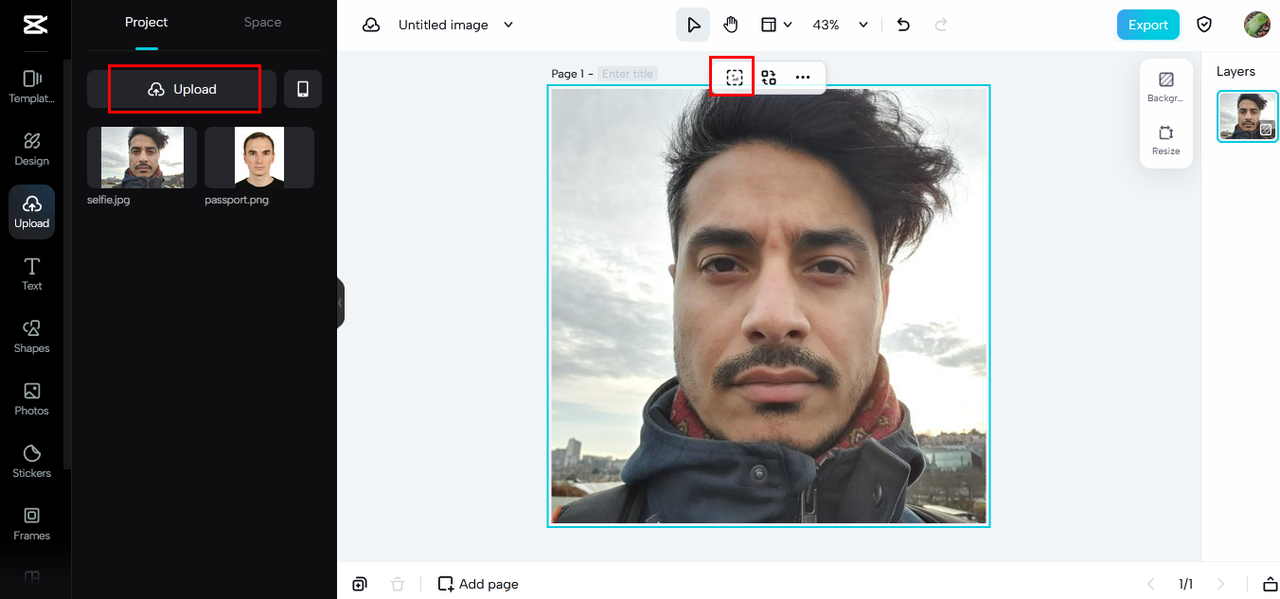Select the Upload sidebar item
Screen dimensions: 1280x599
coord(32,211)
